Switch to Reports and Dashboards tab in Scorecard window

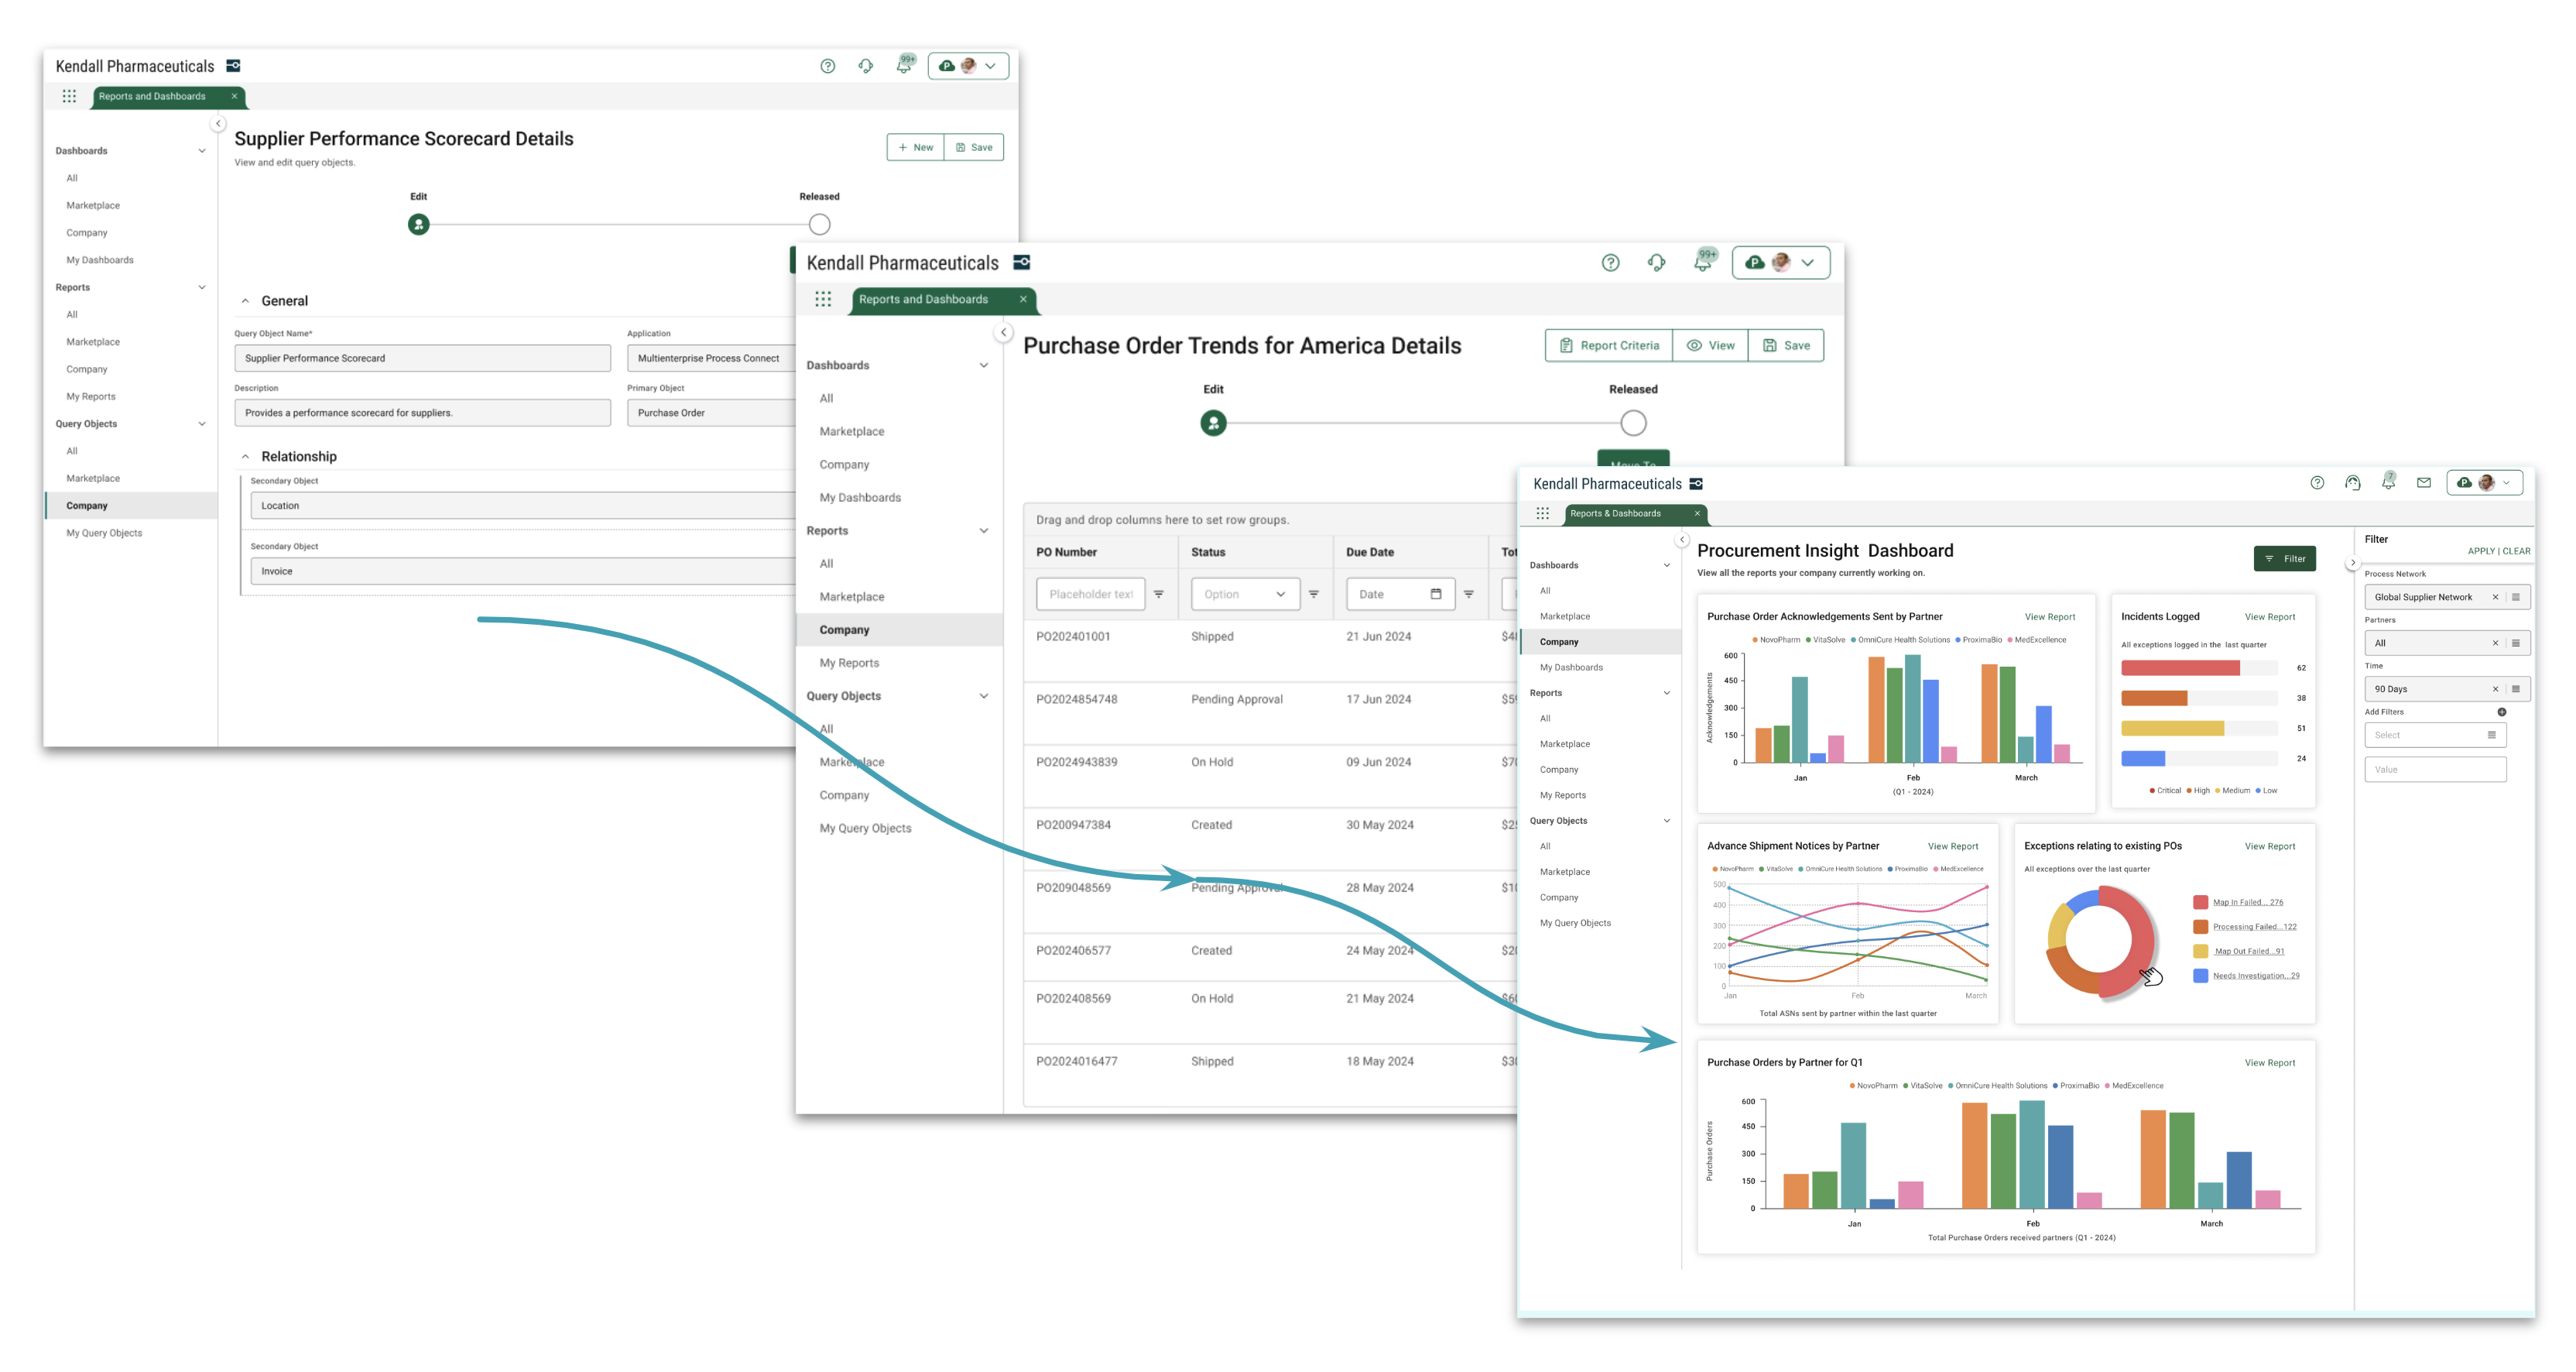click(x=152, y=96)
